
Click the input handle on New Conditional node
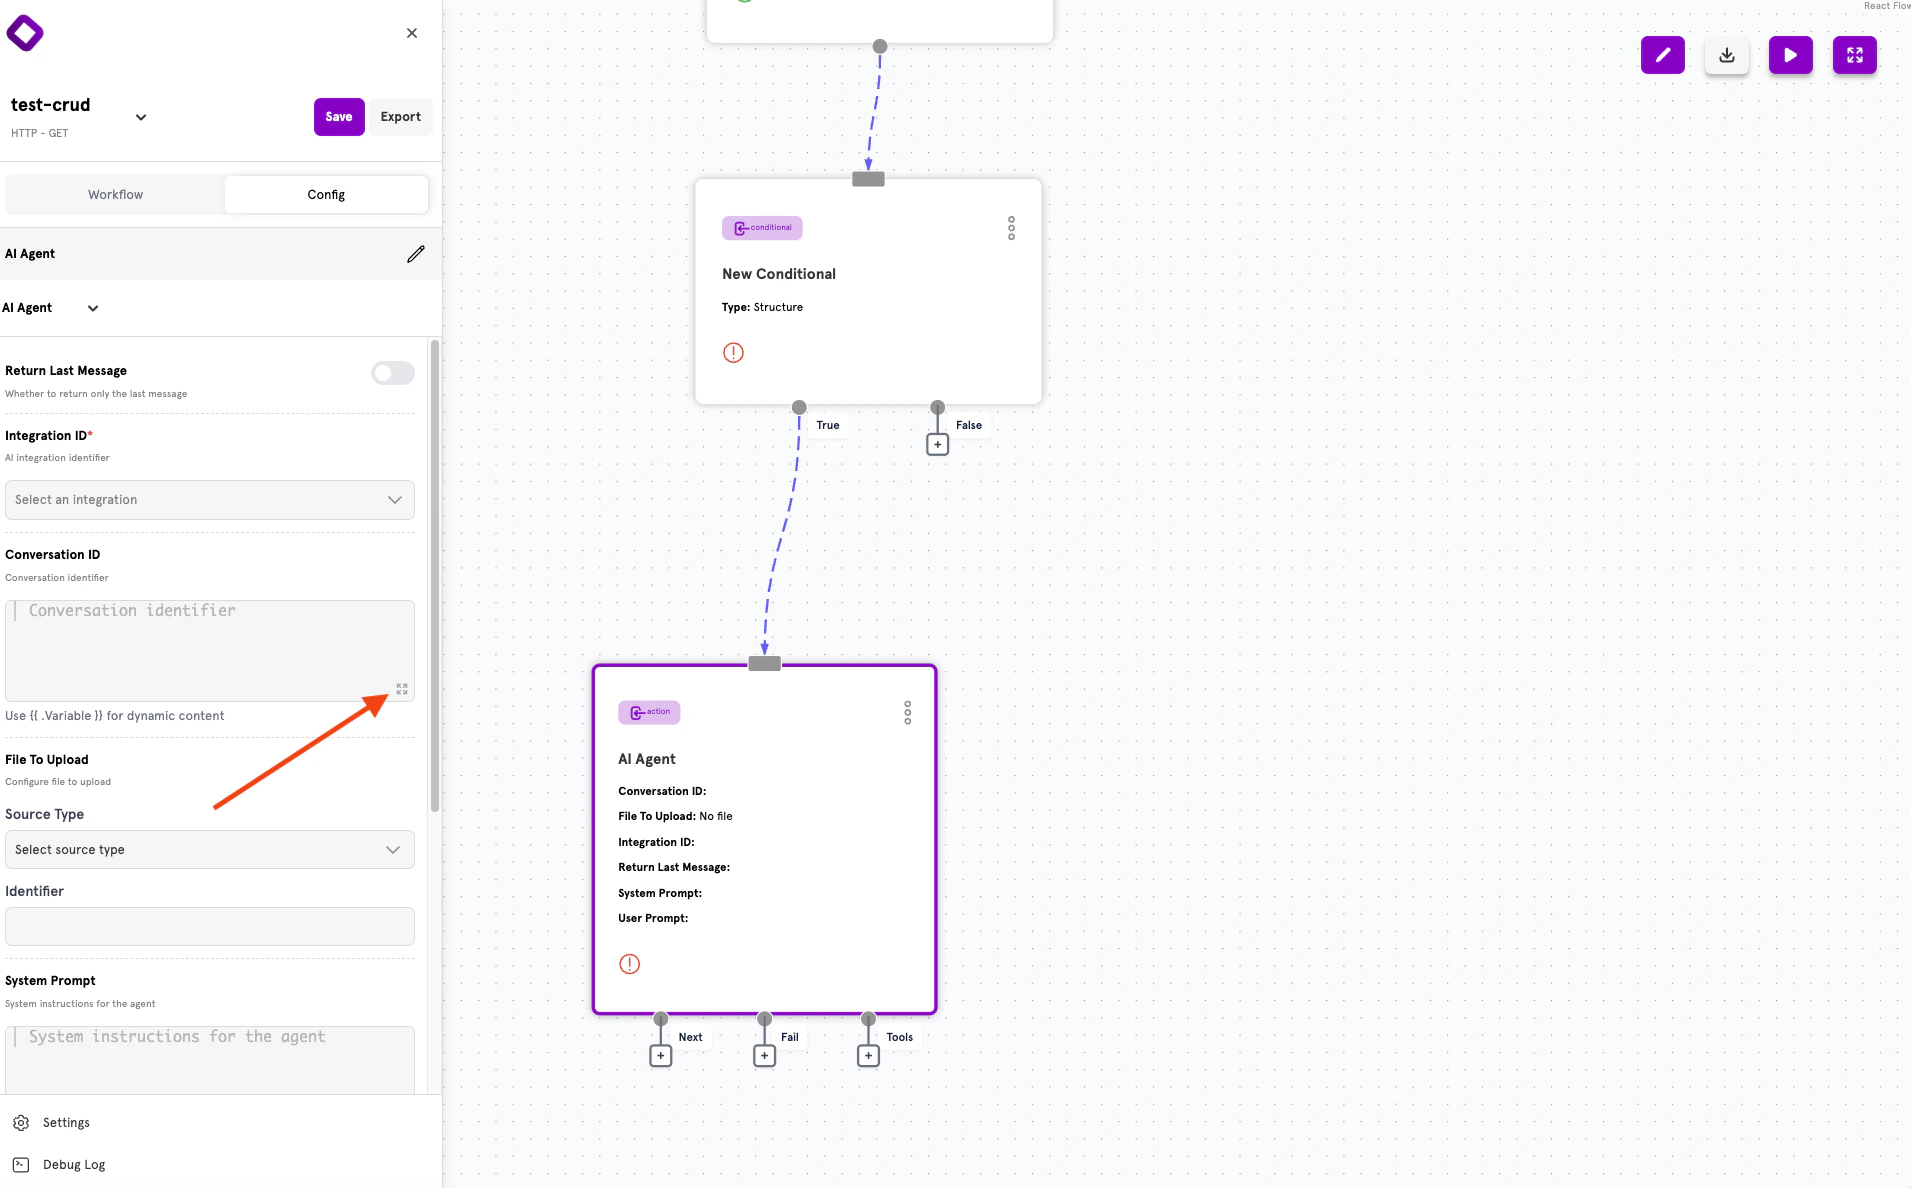[x=868, y=179]
